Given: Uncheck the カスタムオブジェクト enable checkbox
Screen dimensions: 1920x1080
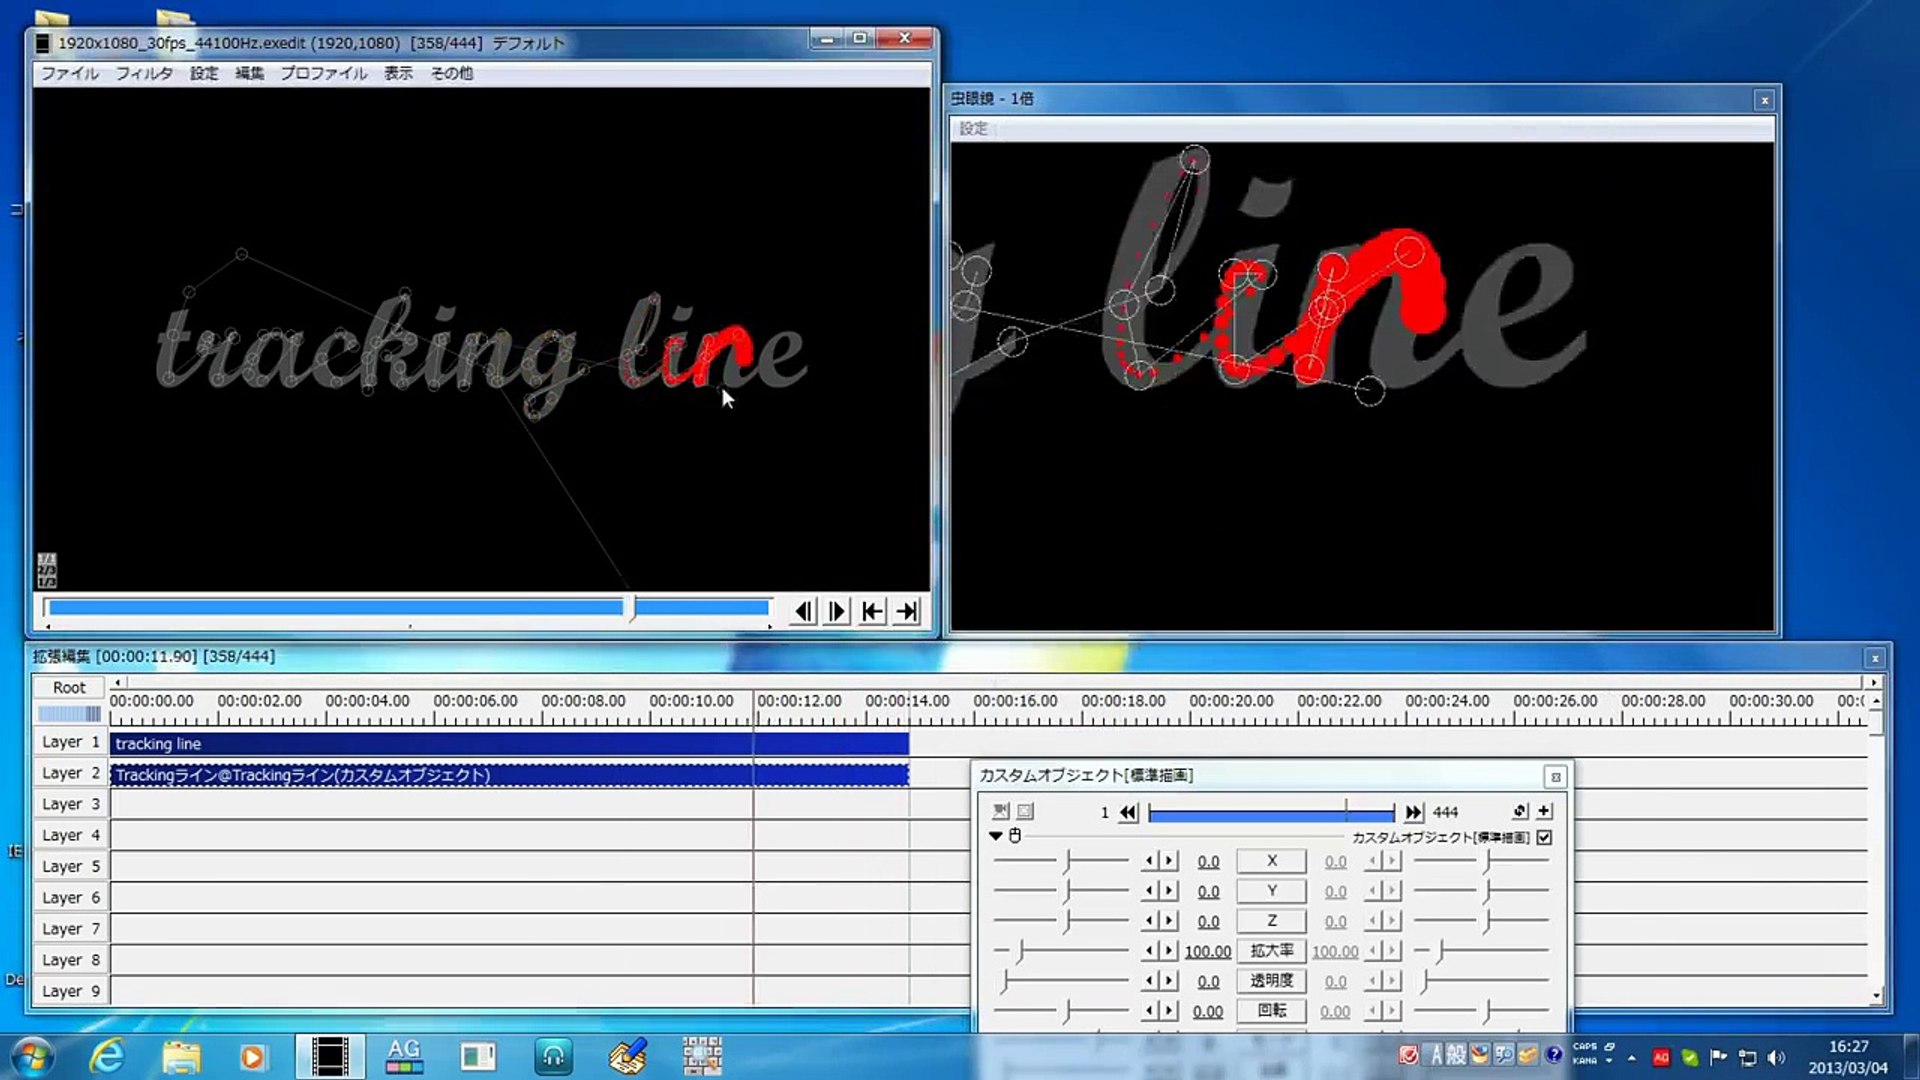Looking at the screenshot, I should (1545, 837).
